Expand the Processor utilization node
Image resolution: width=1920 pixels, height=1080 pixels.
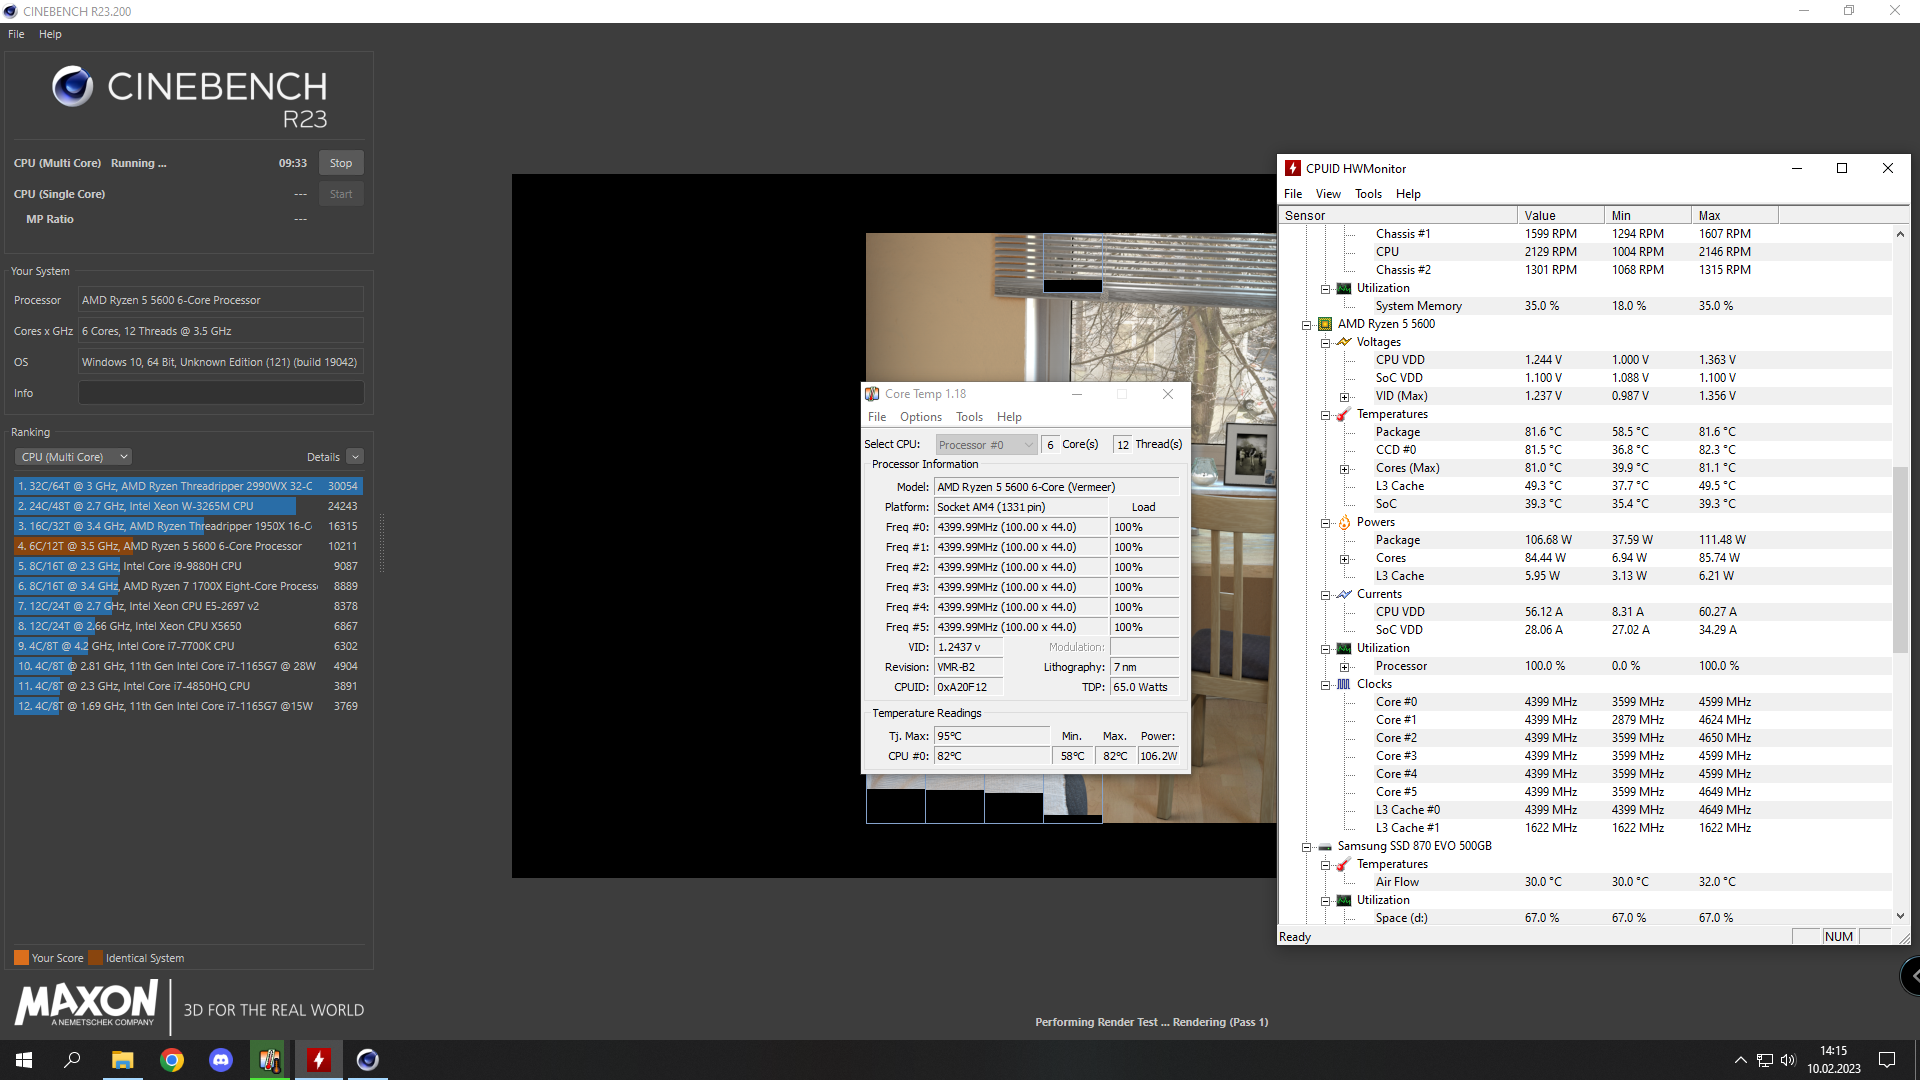[x=1344, y=666]
